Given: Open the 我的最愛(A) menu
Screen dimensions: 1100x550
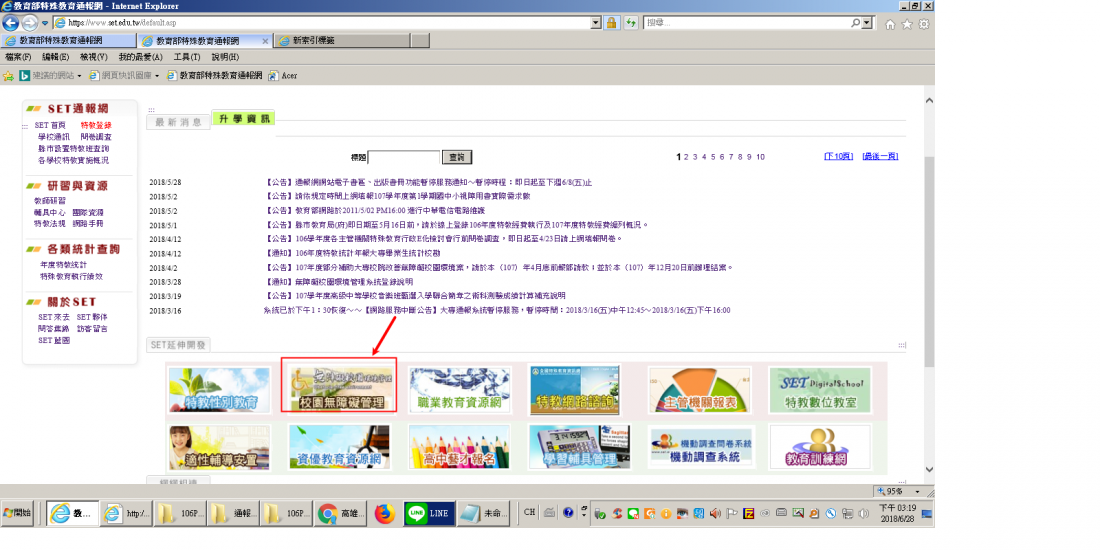Looking at the screenshot, I should 140,57.
